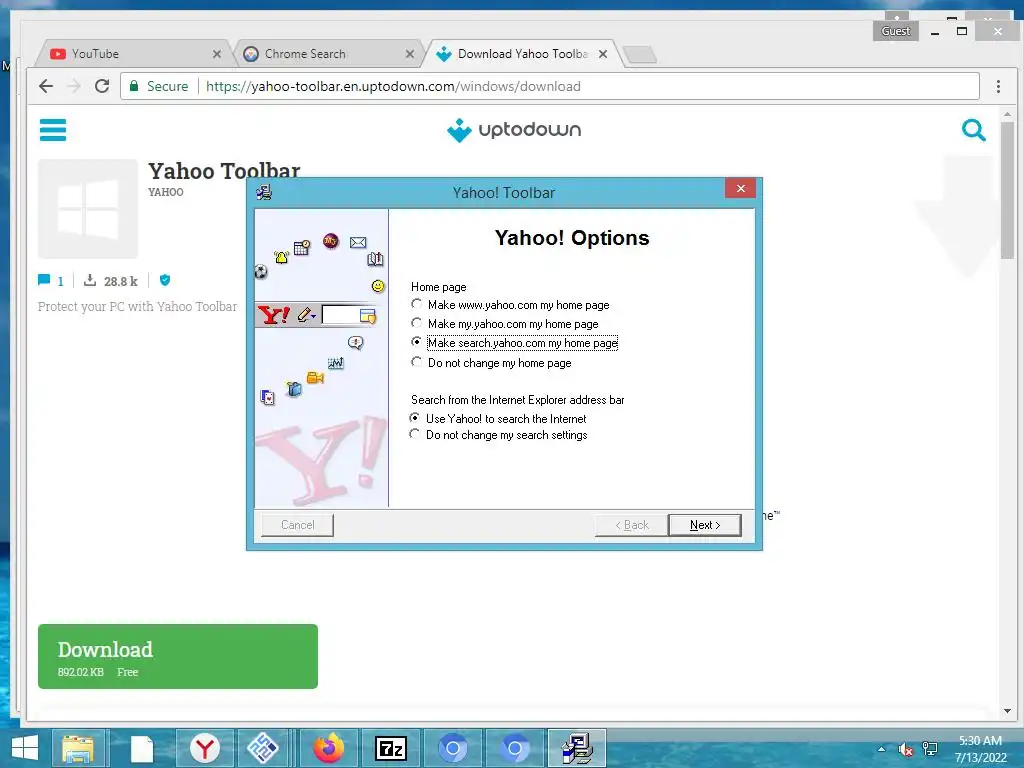The image size is (1024, 768).
Task: Click the page vertical scrollbar thumb
Action: click(1007, 189)
